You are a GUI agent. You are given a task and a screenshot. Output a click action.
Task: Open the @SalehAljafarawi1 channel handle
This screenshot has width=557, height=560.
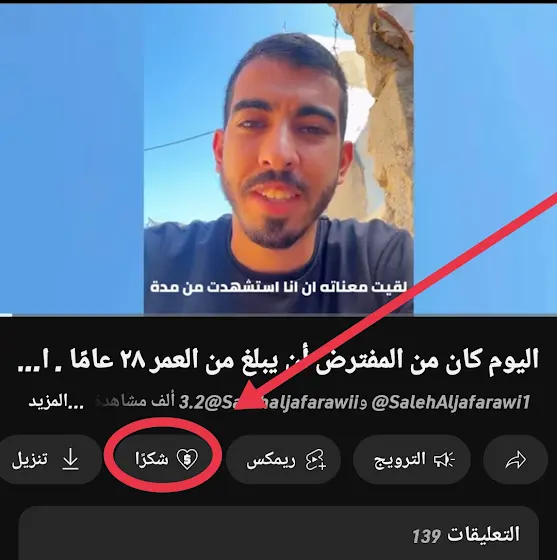coord(451,402)
